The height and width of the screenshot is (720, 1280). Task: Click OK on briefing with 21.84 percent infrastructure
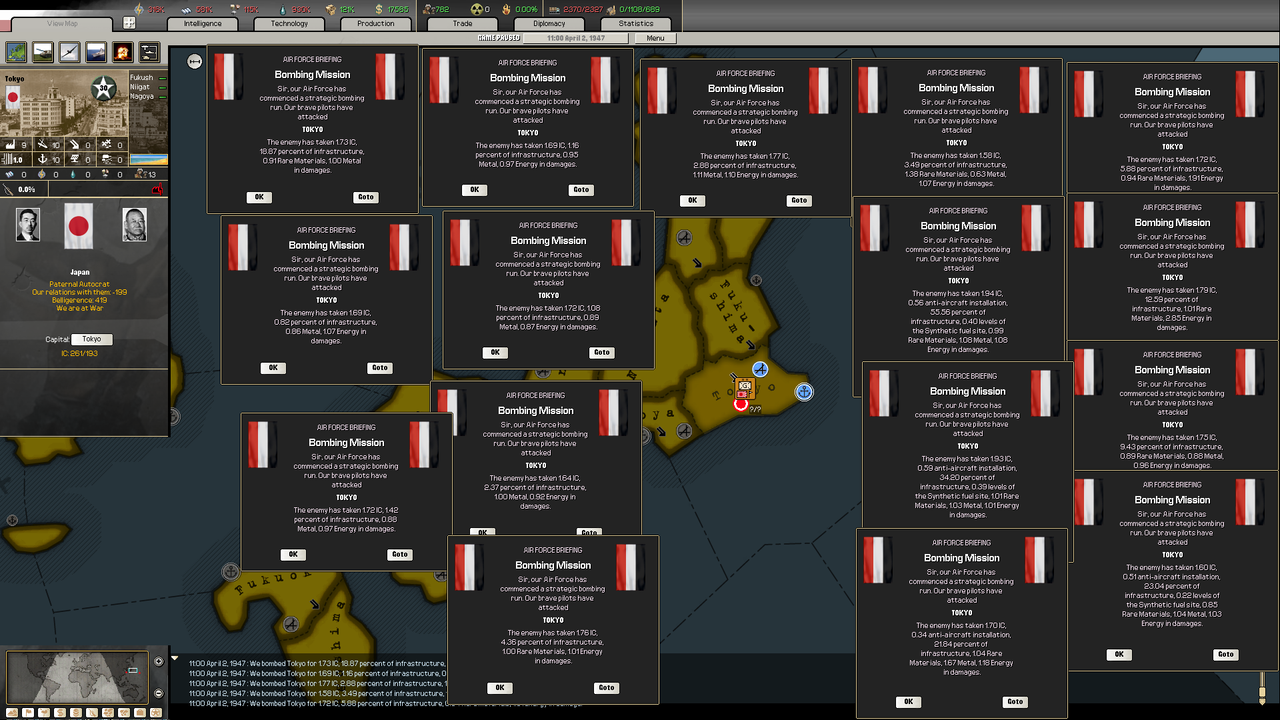click(x=908, y=702)
